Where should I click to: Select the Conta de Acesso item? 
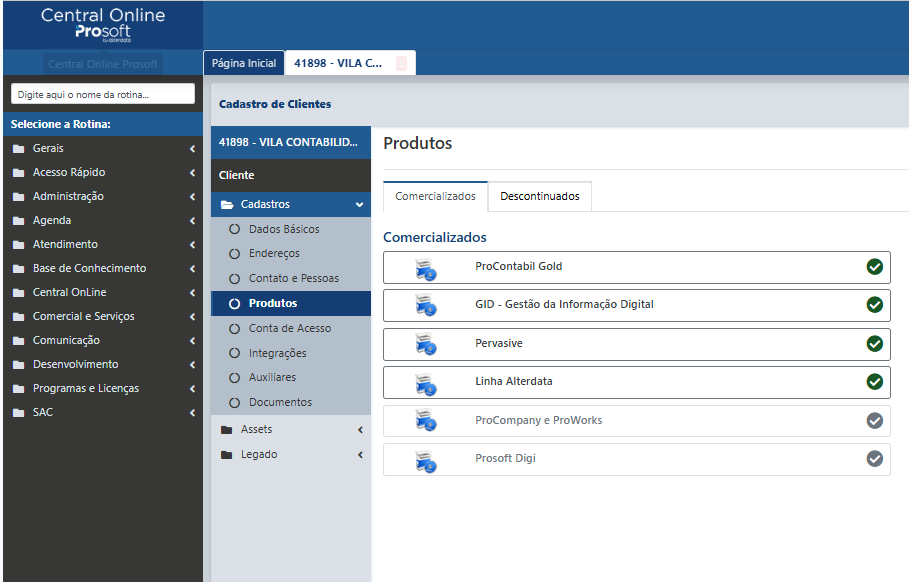pos(289,328)
